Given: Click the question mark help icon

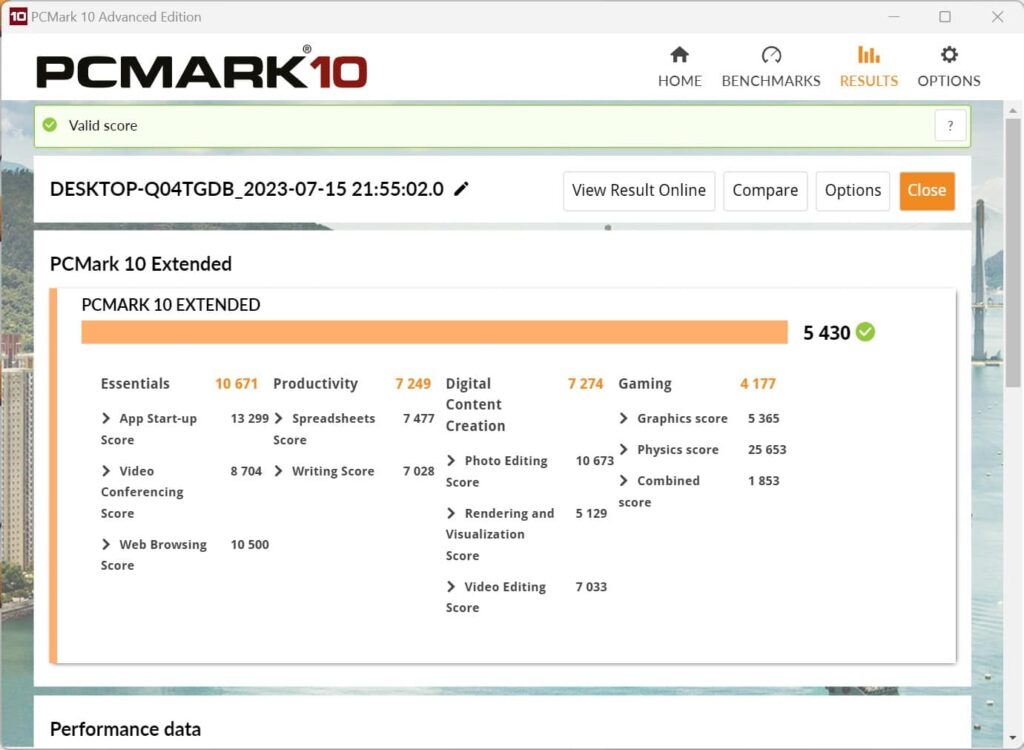Looking at the screenshot, I should pos(950,126).
